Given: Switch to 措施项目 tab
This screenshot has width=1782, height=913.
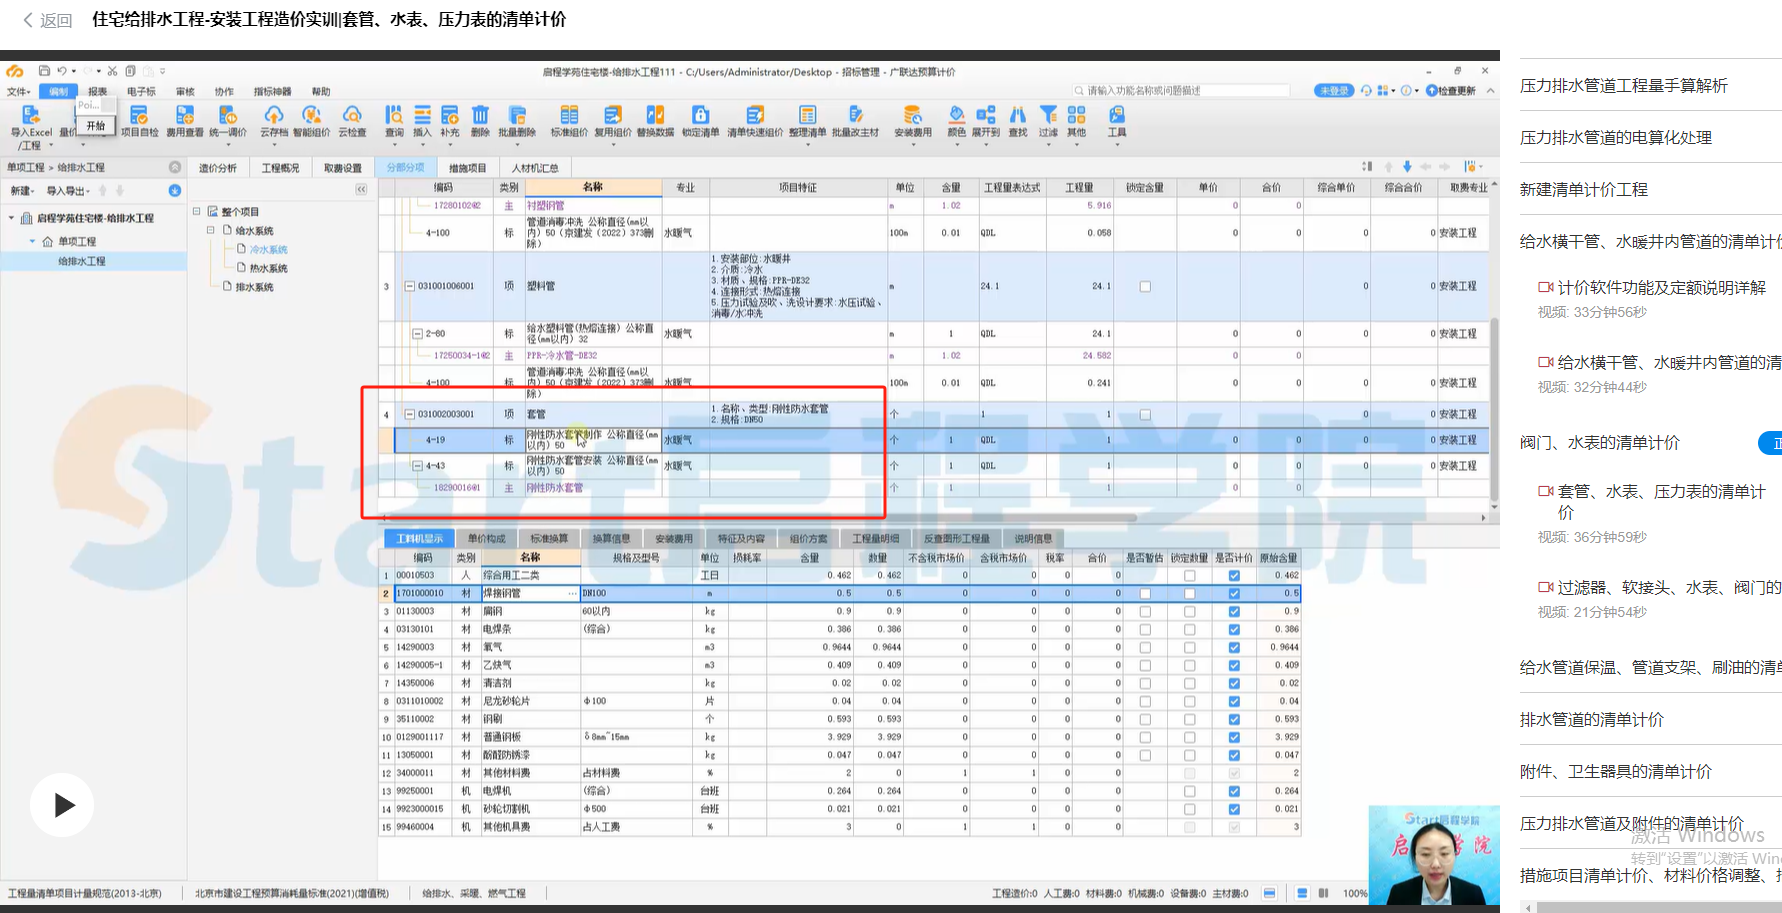Looking at the screenshot, I should 467,168.
